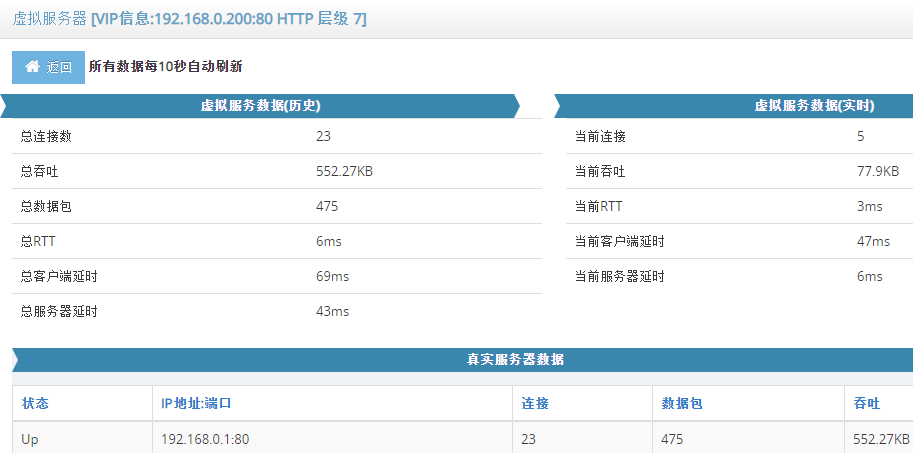Sort by the 数据包 column header
913x453 pixels.
coord(682,403)
